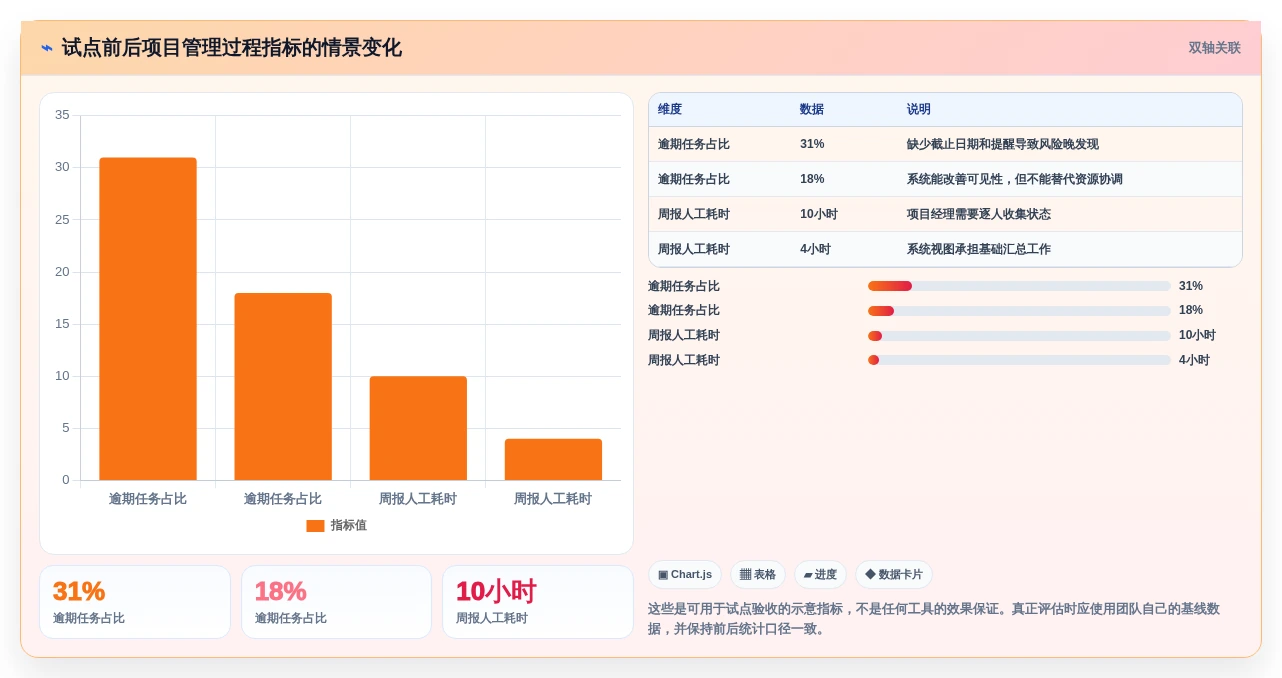The width and height of the screenshot is (1282, 678).
Task: Click the lightning icon beside the title
Action: point(47,48)
